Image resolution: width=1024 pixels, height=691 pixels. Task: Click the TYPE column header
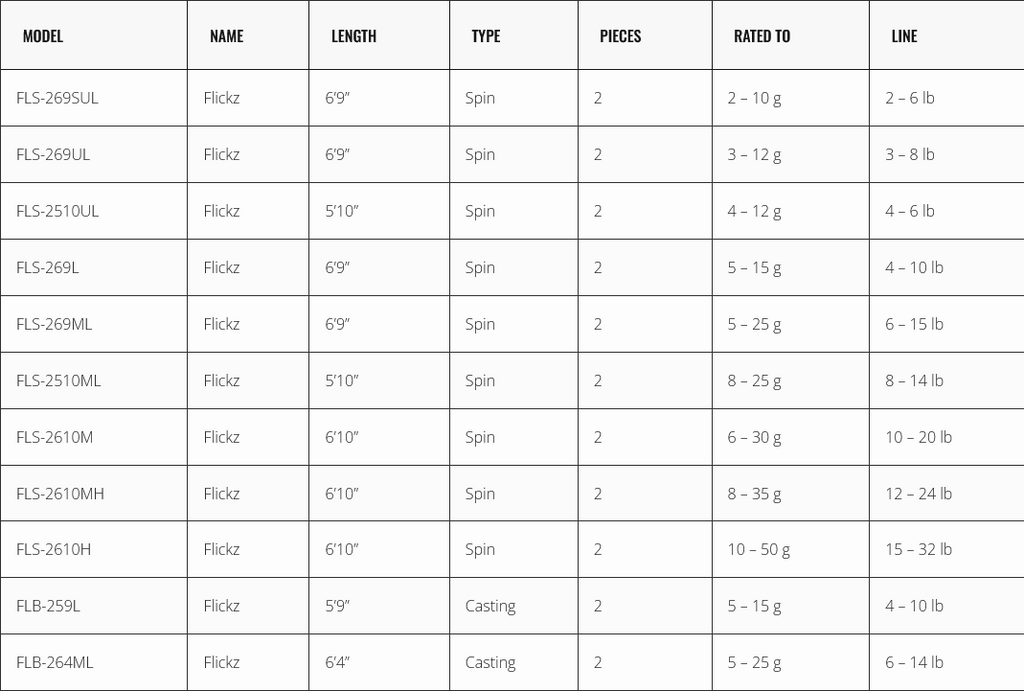pyautogui.click(x=486, y=36)
